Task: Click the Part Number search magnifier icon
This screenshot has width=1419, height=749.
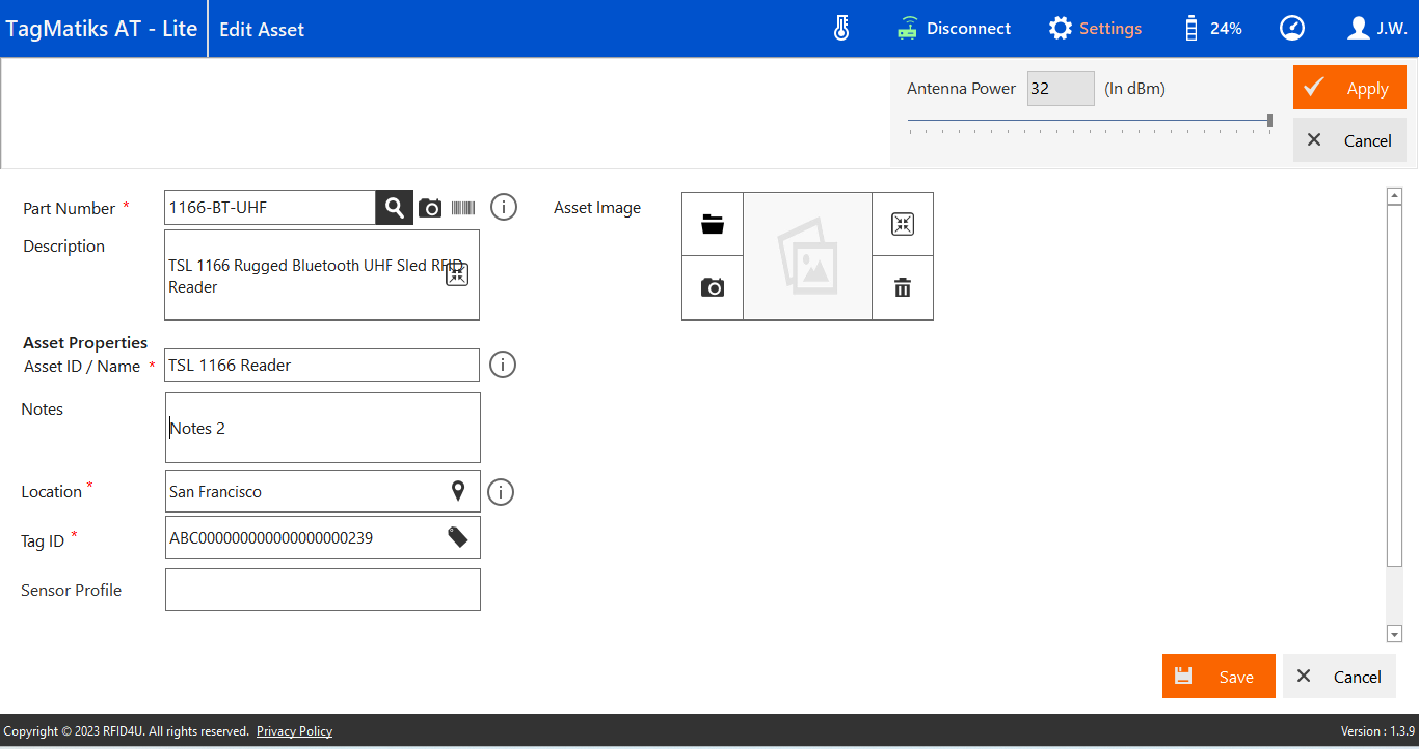Action: pos(394,208)
